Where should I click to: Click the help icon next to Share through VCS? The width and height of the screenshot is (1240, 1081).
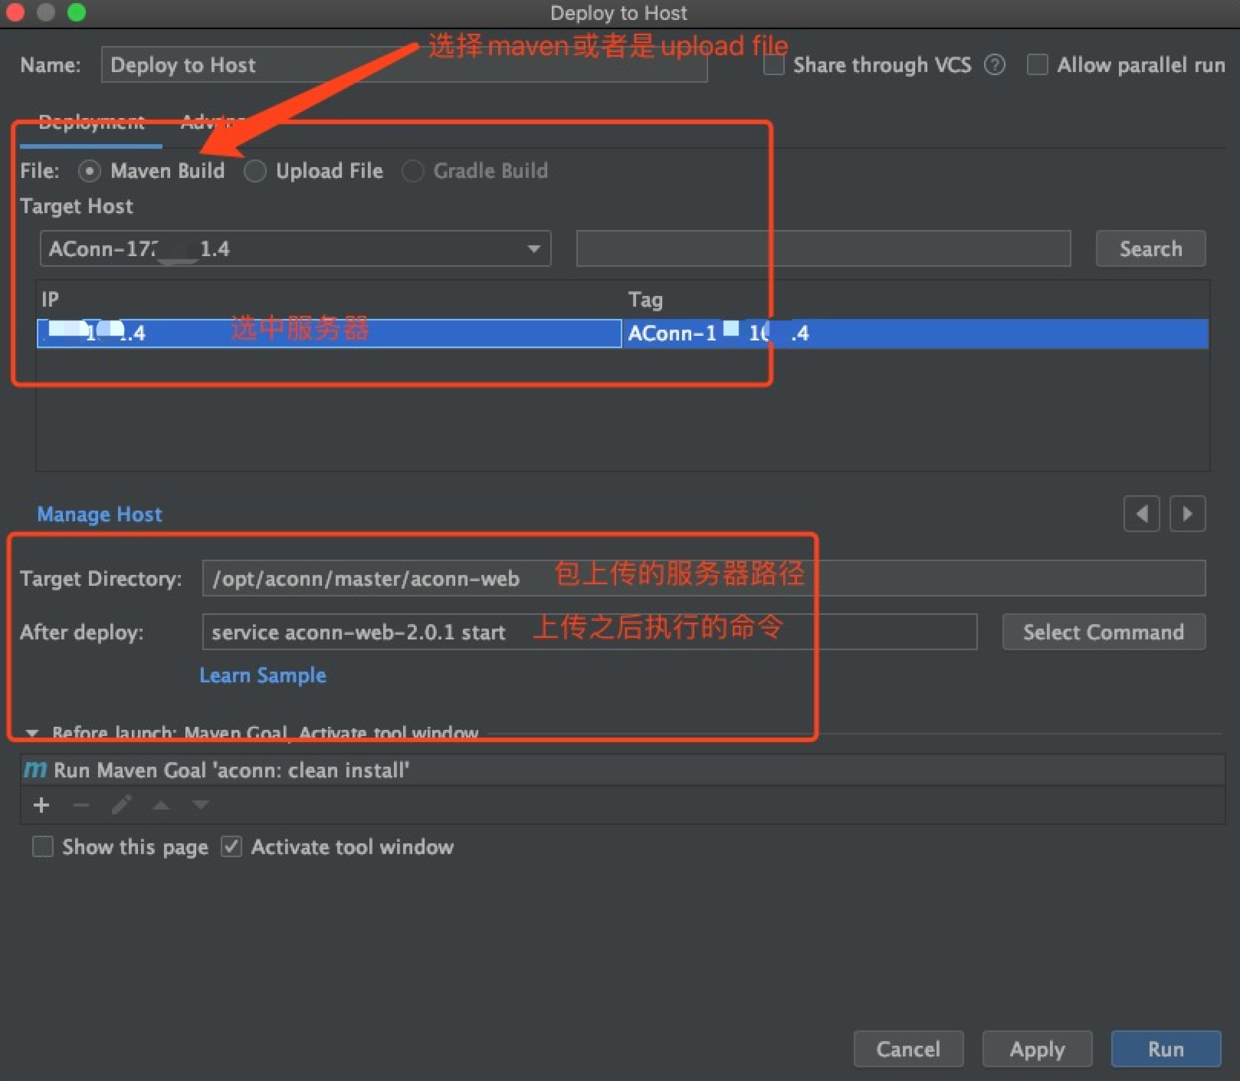(x=994, y=65)
